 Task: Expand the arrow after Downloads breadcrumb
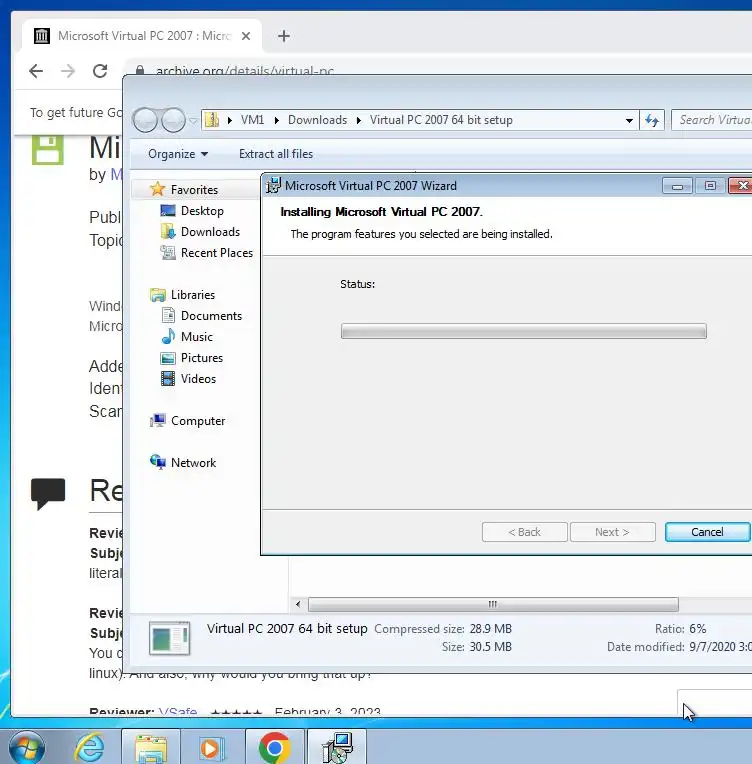[x=359, y=120]
